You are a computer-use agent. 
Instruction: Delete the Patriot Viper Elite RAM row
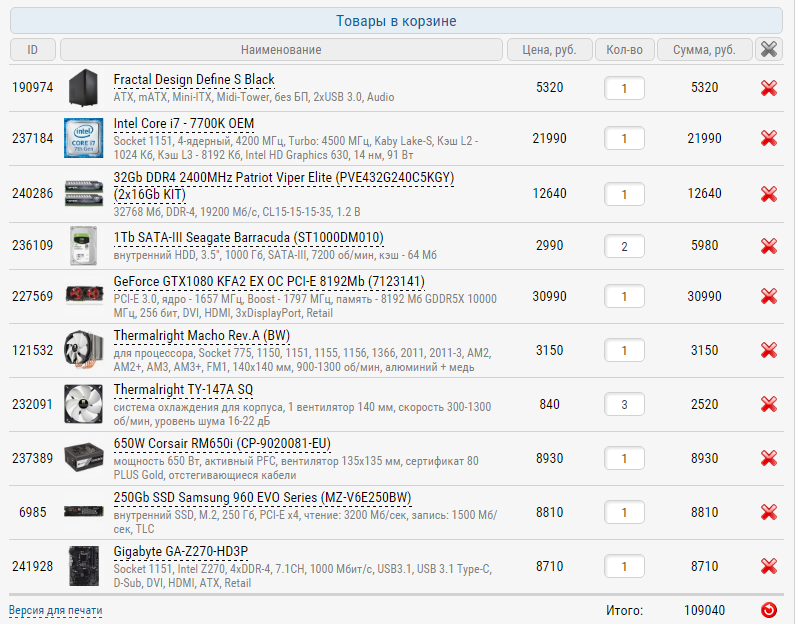(x=769, y=193)
